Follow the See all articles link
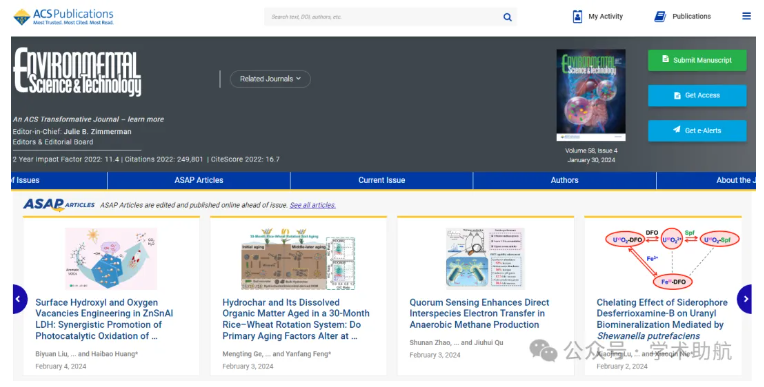The width and height of the screenshot is (764, 387). pos(313,205)
